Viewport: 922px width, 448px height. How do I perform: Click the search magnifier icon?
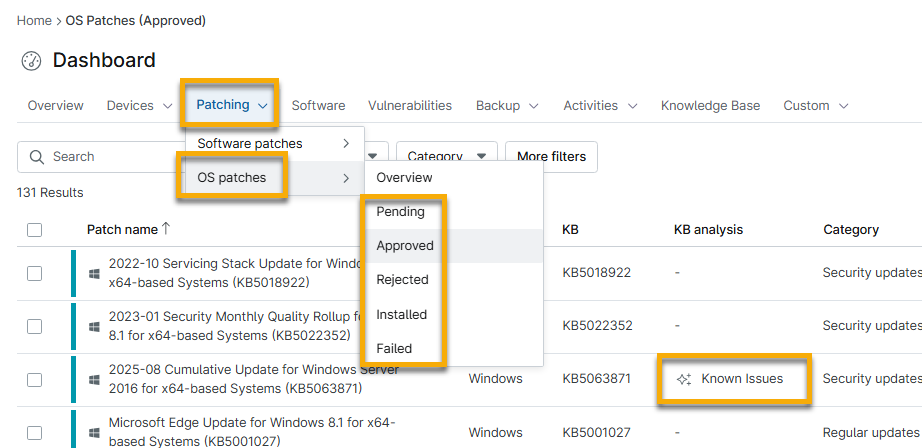pyautogui.click(x=36, y=157)
